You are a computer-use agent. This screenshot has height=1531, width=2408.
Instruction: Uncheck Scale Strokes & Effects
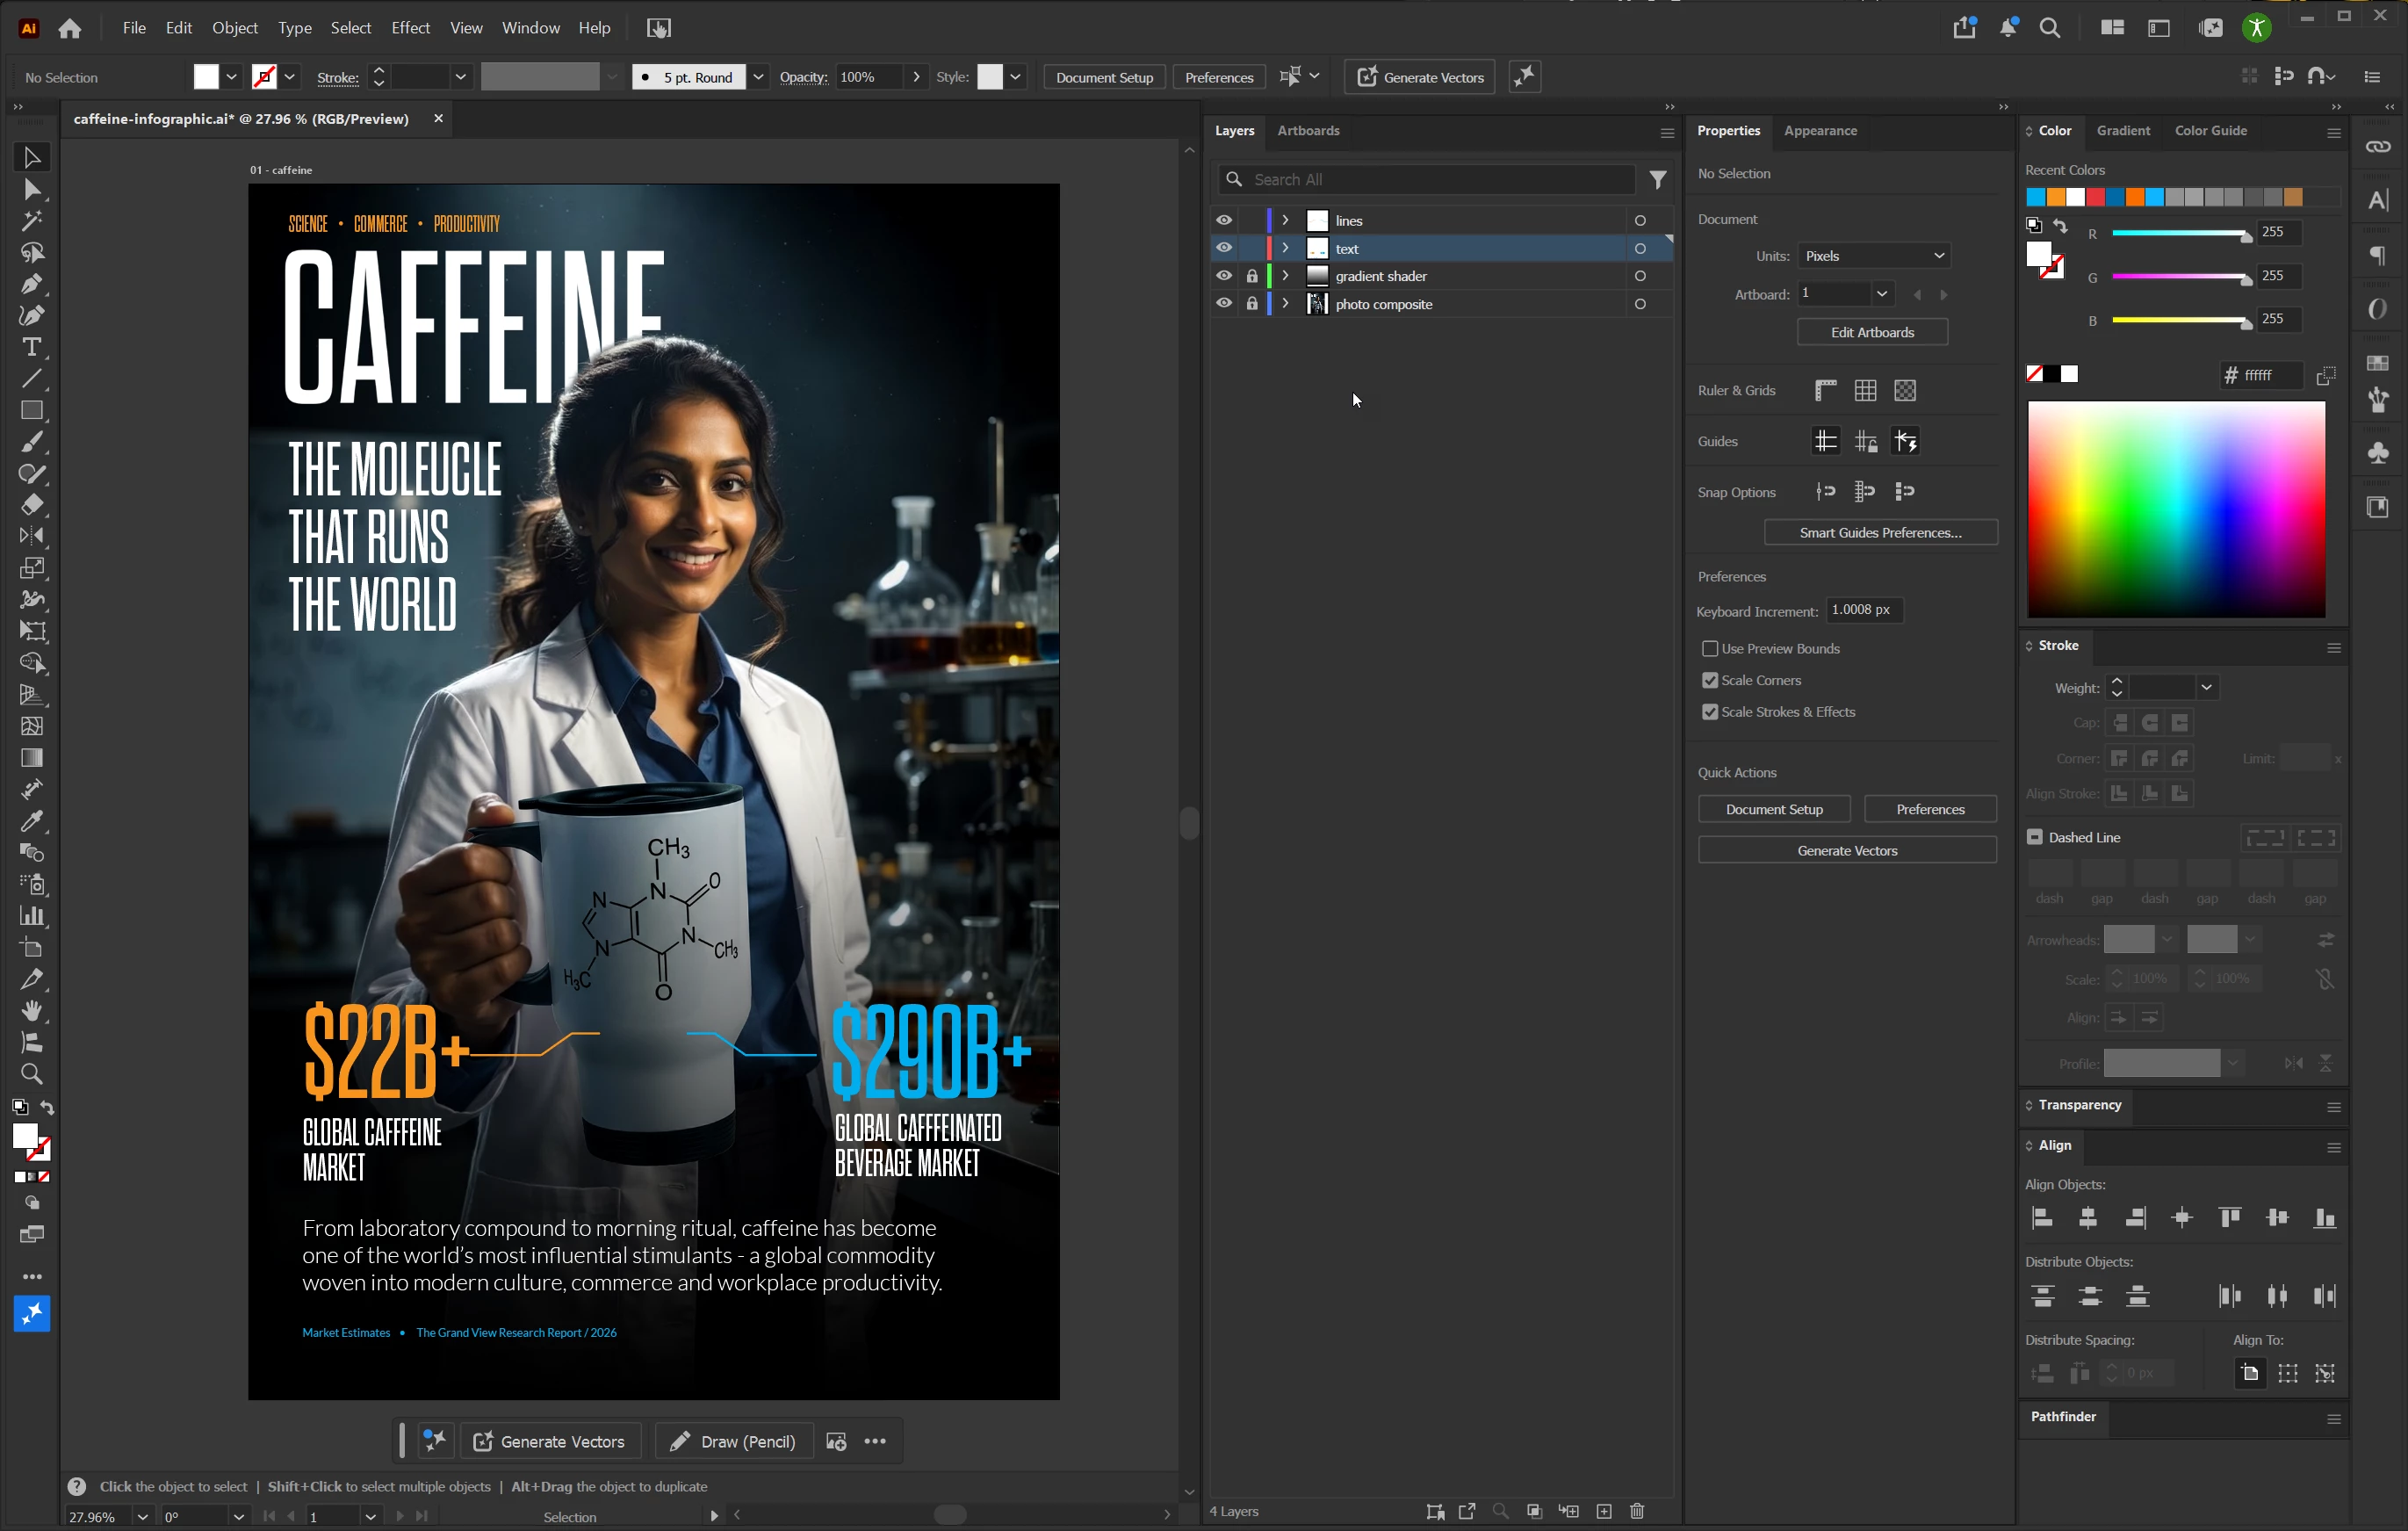pos(1710,712)
